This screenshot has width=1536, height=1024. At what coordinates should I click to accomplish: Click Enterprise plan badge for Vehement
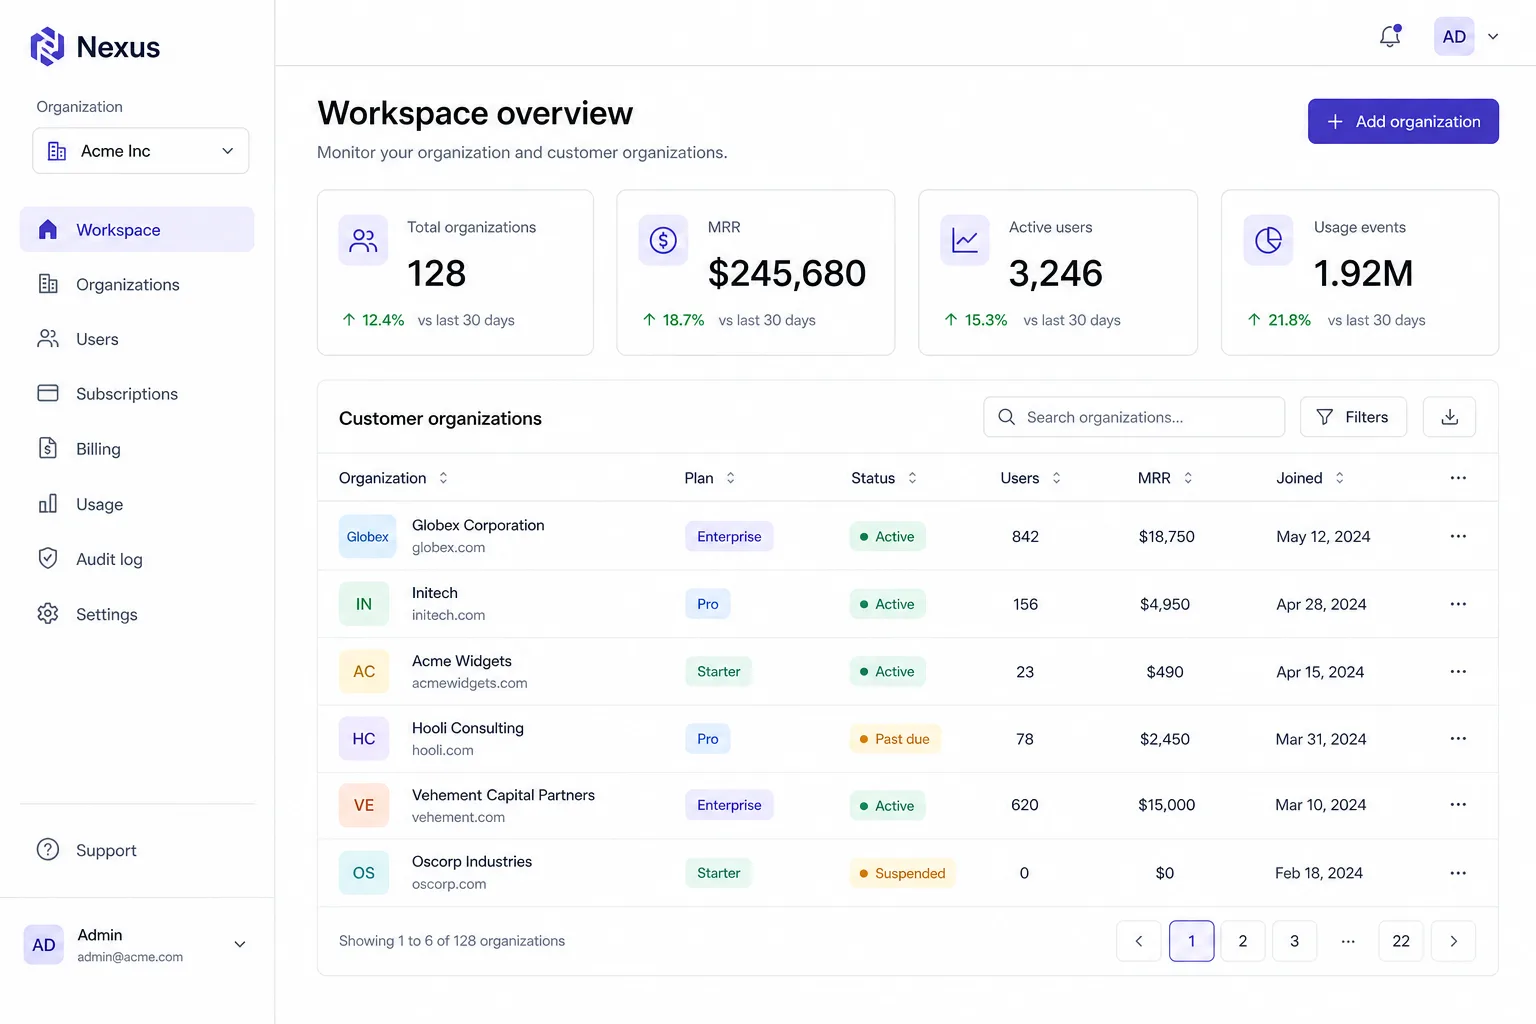pos(729,805)
